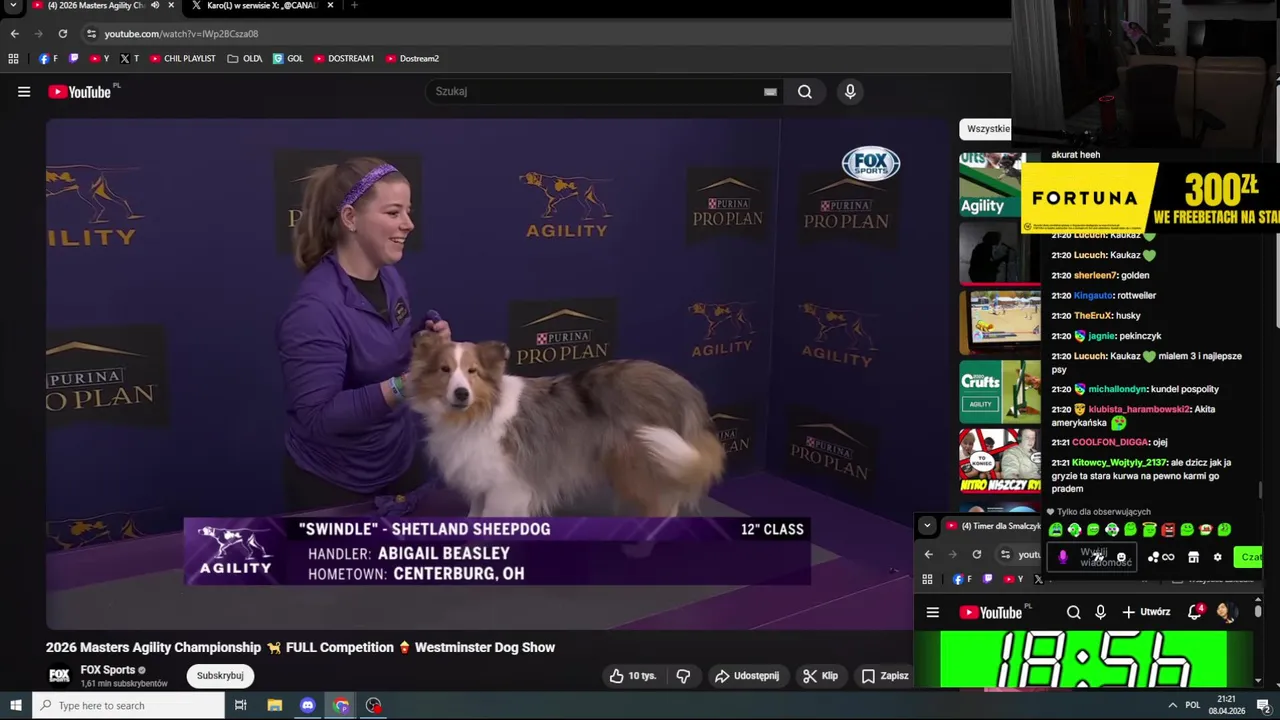
Task: Open Windows Start menu
Action: click(x=15, y=705)
